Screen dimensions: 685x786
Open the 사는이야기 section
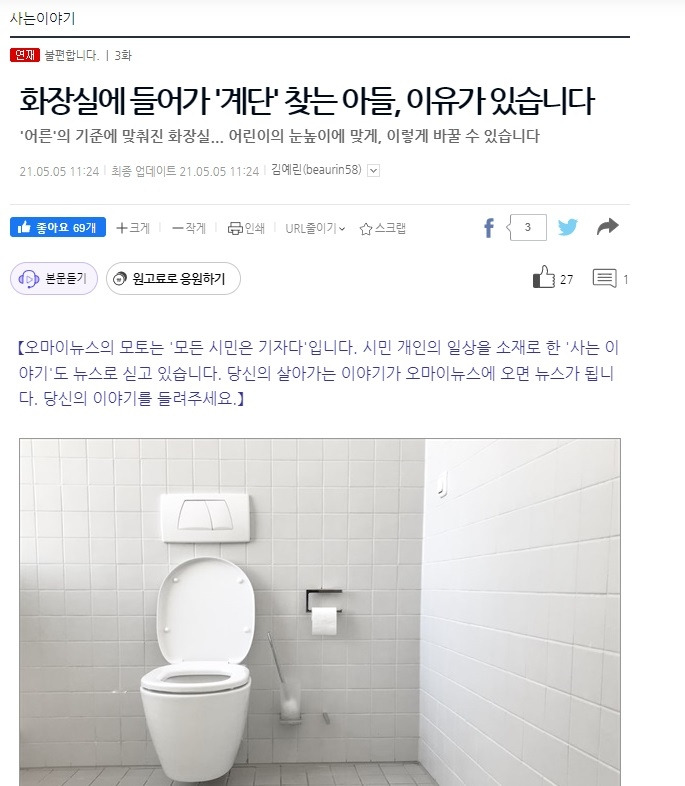(x=43, y=19)
